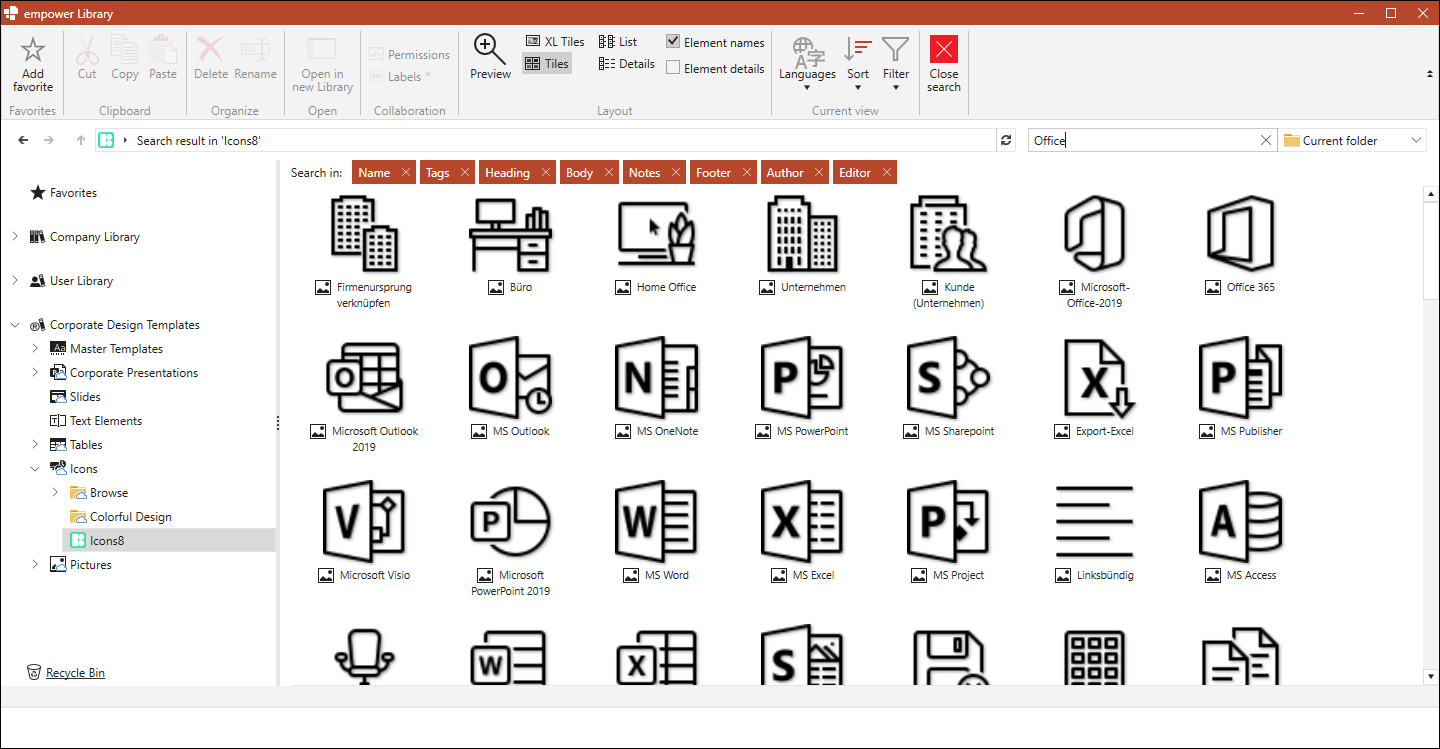Collapse the Icons folder
Image resolution: width=1440 pixels, height=749 pixels.
35,469
